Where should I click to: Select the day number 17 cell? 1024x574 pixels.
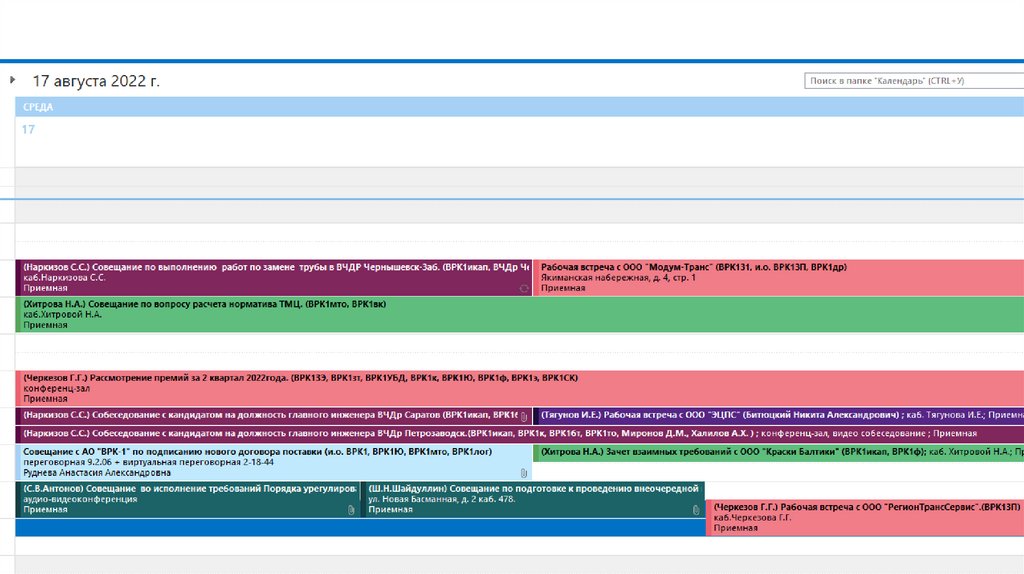28,129
